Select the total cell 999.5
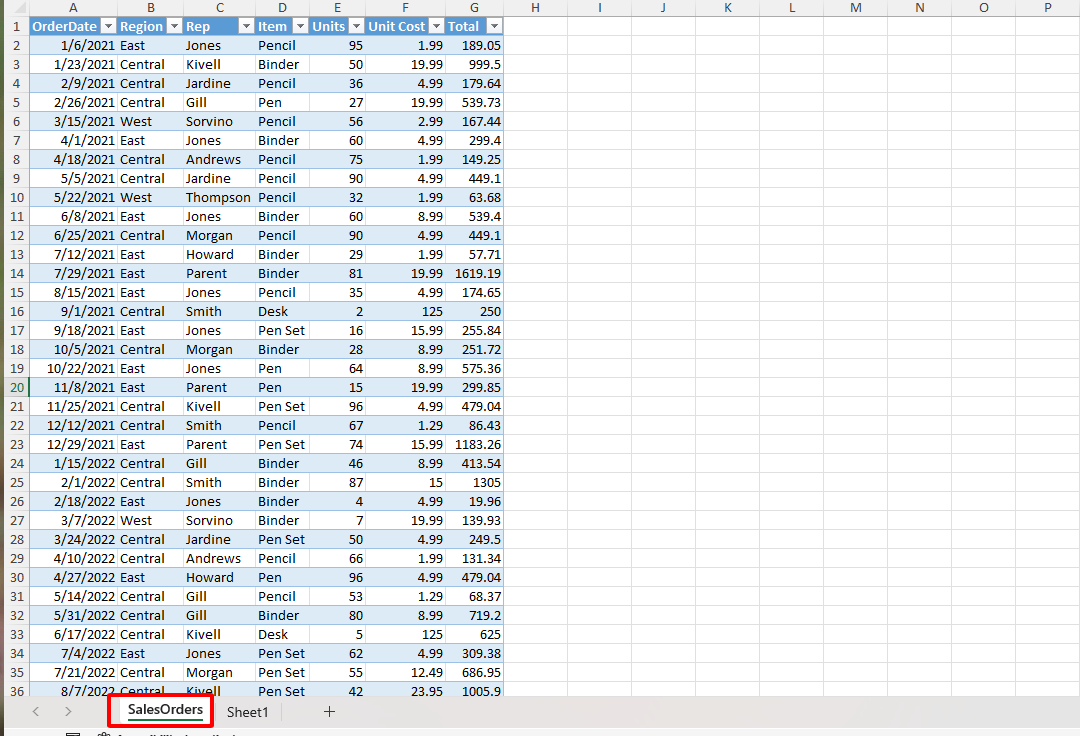Image resolution: width=1080 pixels, height=736 pixels. pyautogui.click(x=475, y=65)
